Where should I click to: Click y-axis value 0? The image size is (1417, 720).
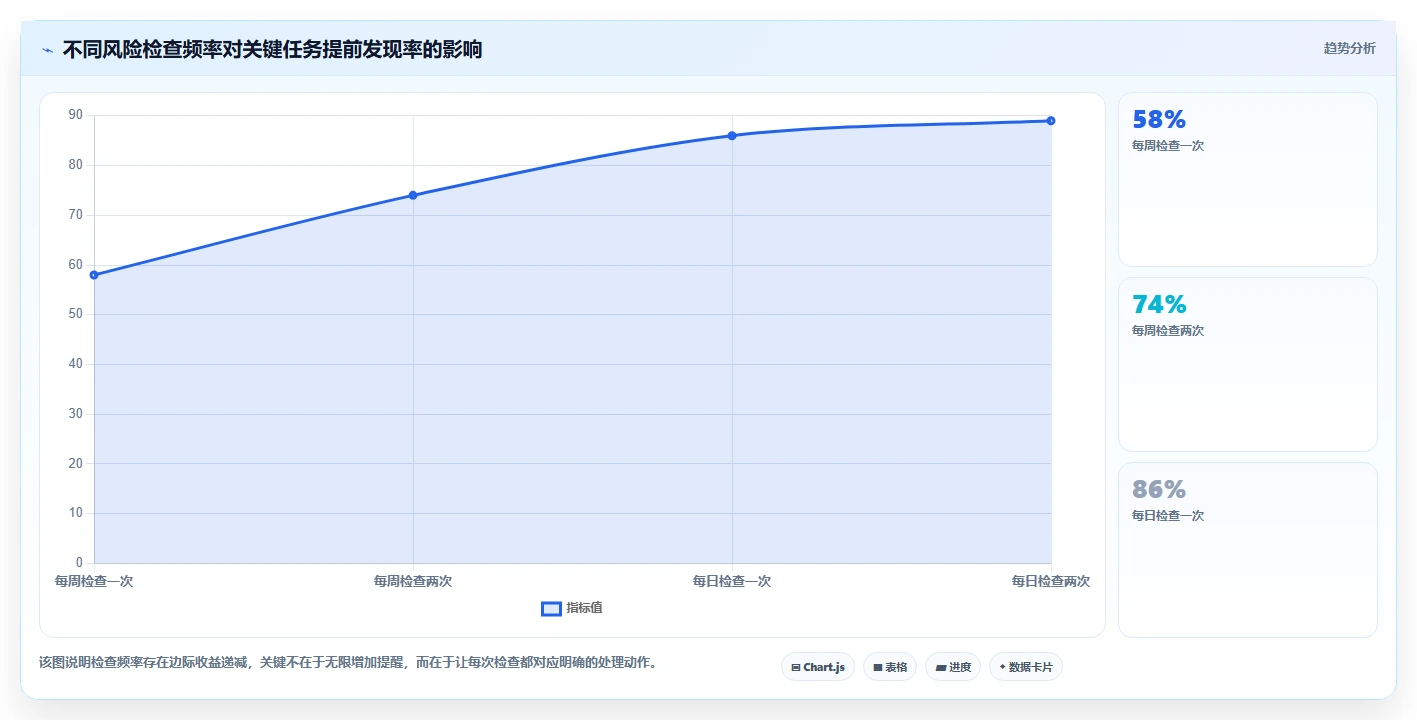pyautogui.click(x=79, y=563)
